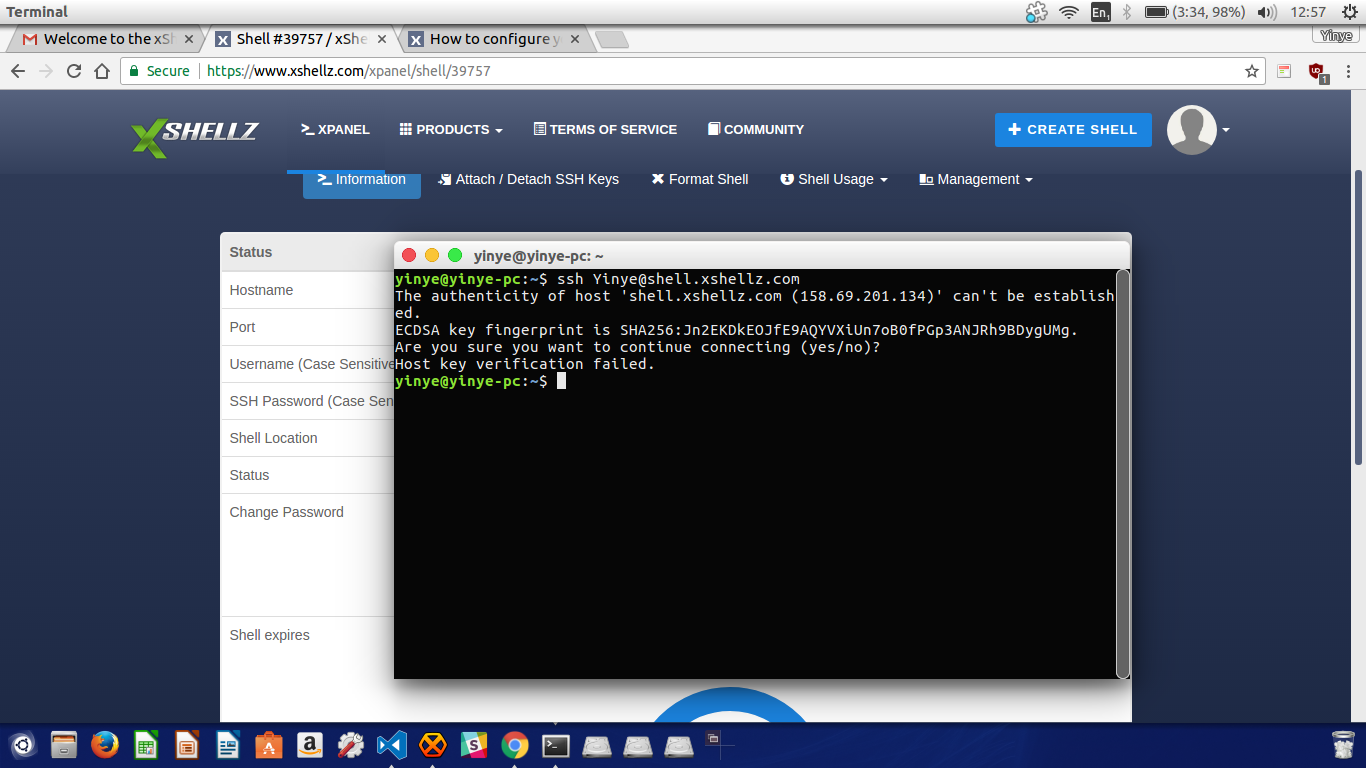Screen dimensions: 1366x768
Task: Click the terminal vertical scrollbar
Action: tap(1122, 473)
